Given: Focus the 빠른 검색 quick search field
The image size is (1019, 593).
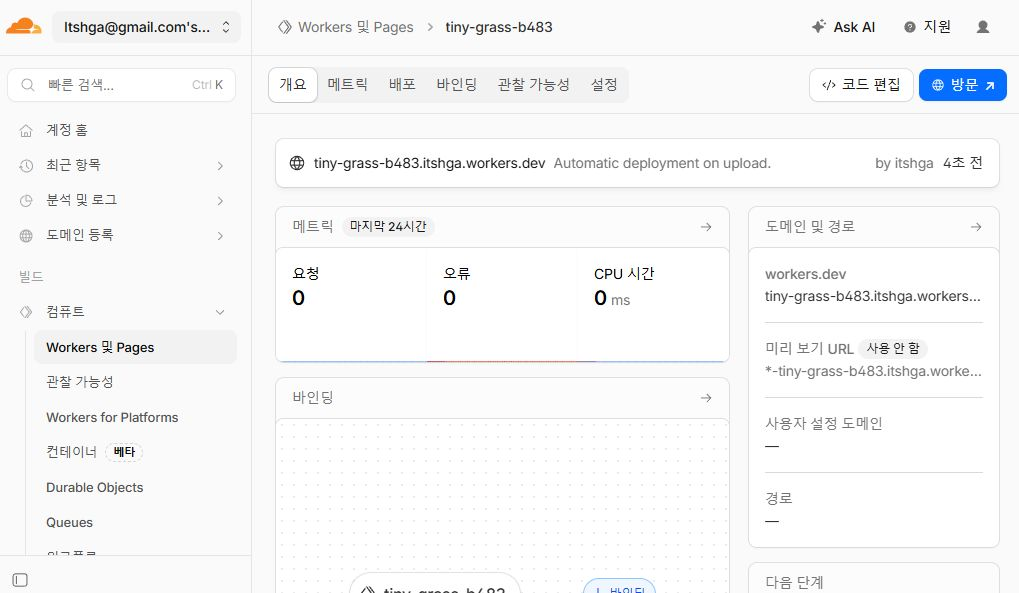Looking at the screenshot, I should [x=122, y=85].
